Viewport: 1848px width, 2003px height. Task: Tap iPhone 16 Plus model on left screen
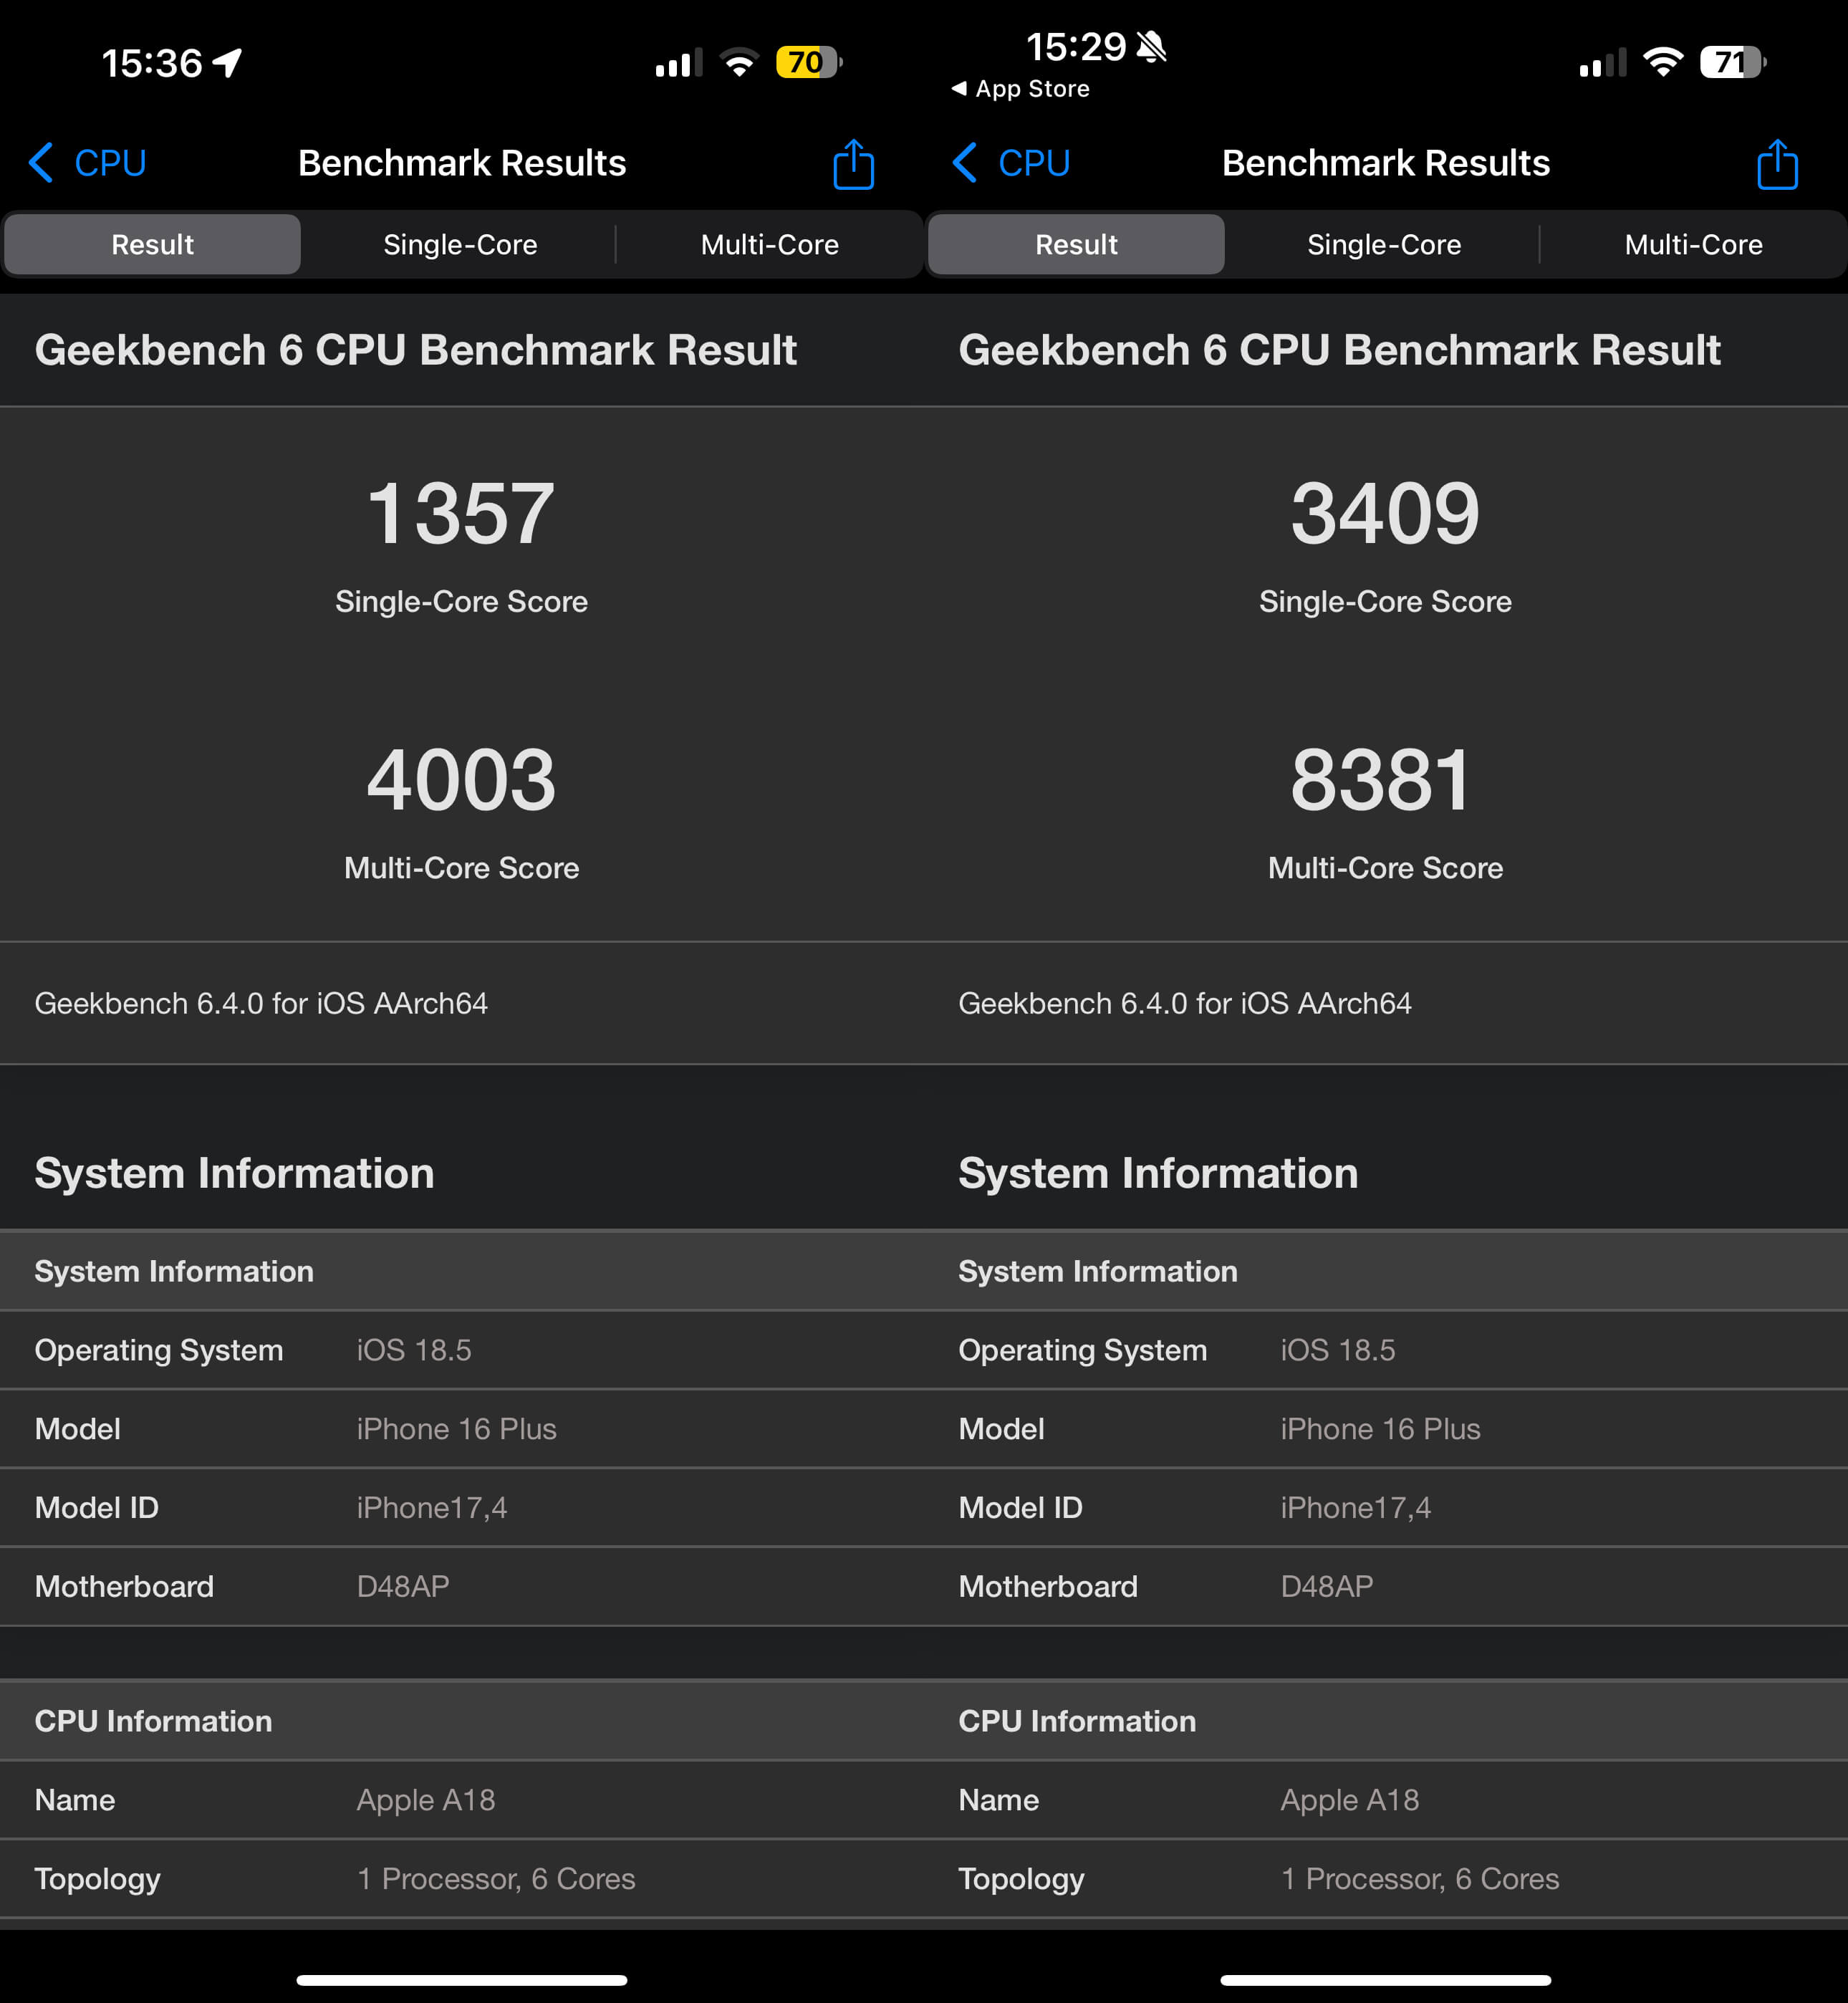coord(457,1429)
